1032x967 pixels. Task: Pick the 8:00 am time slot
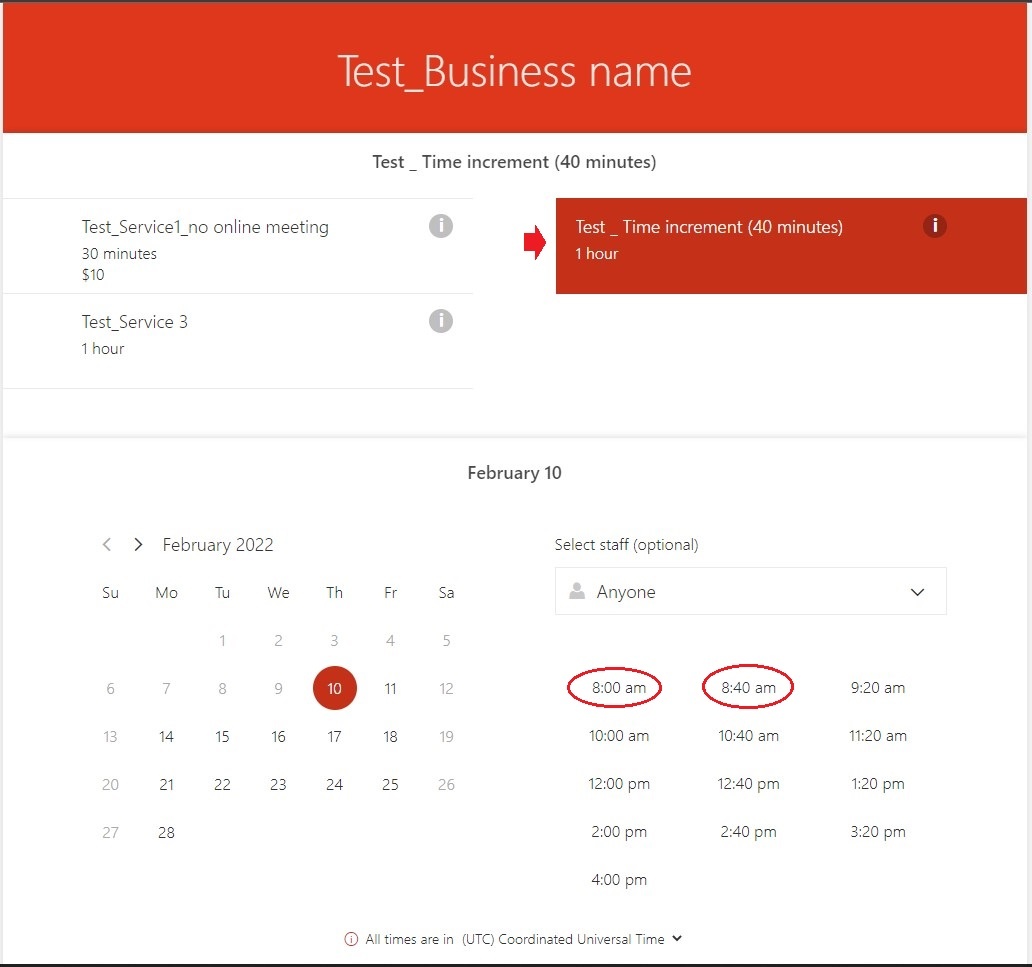point(619,687)
